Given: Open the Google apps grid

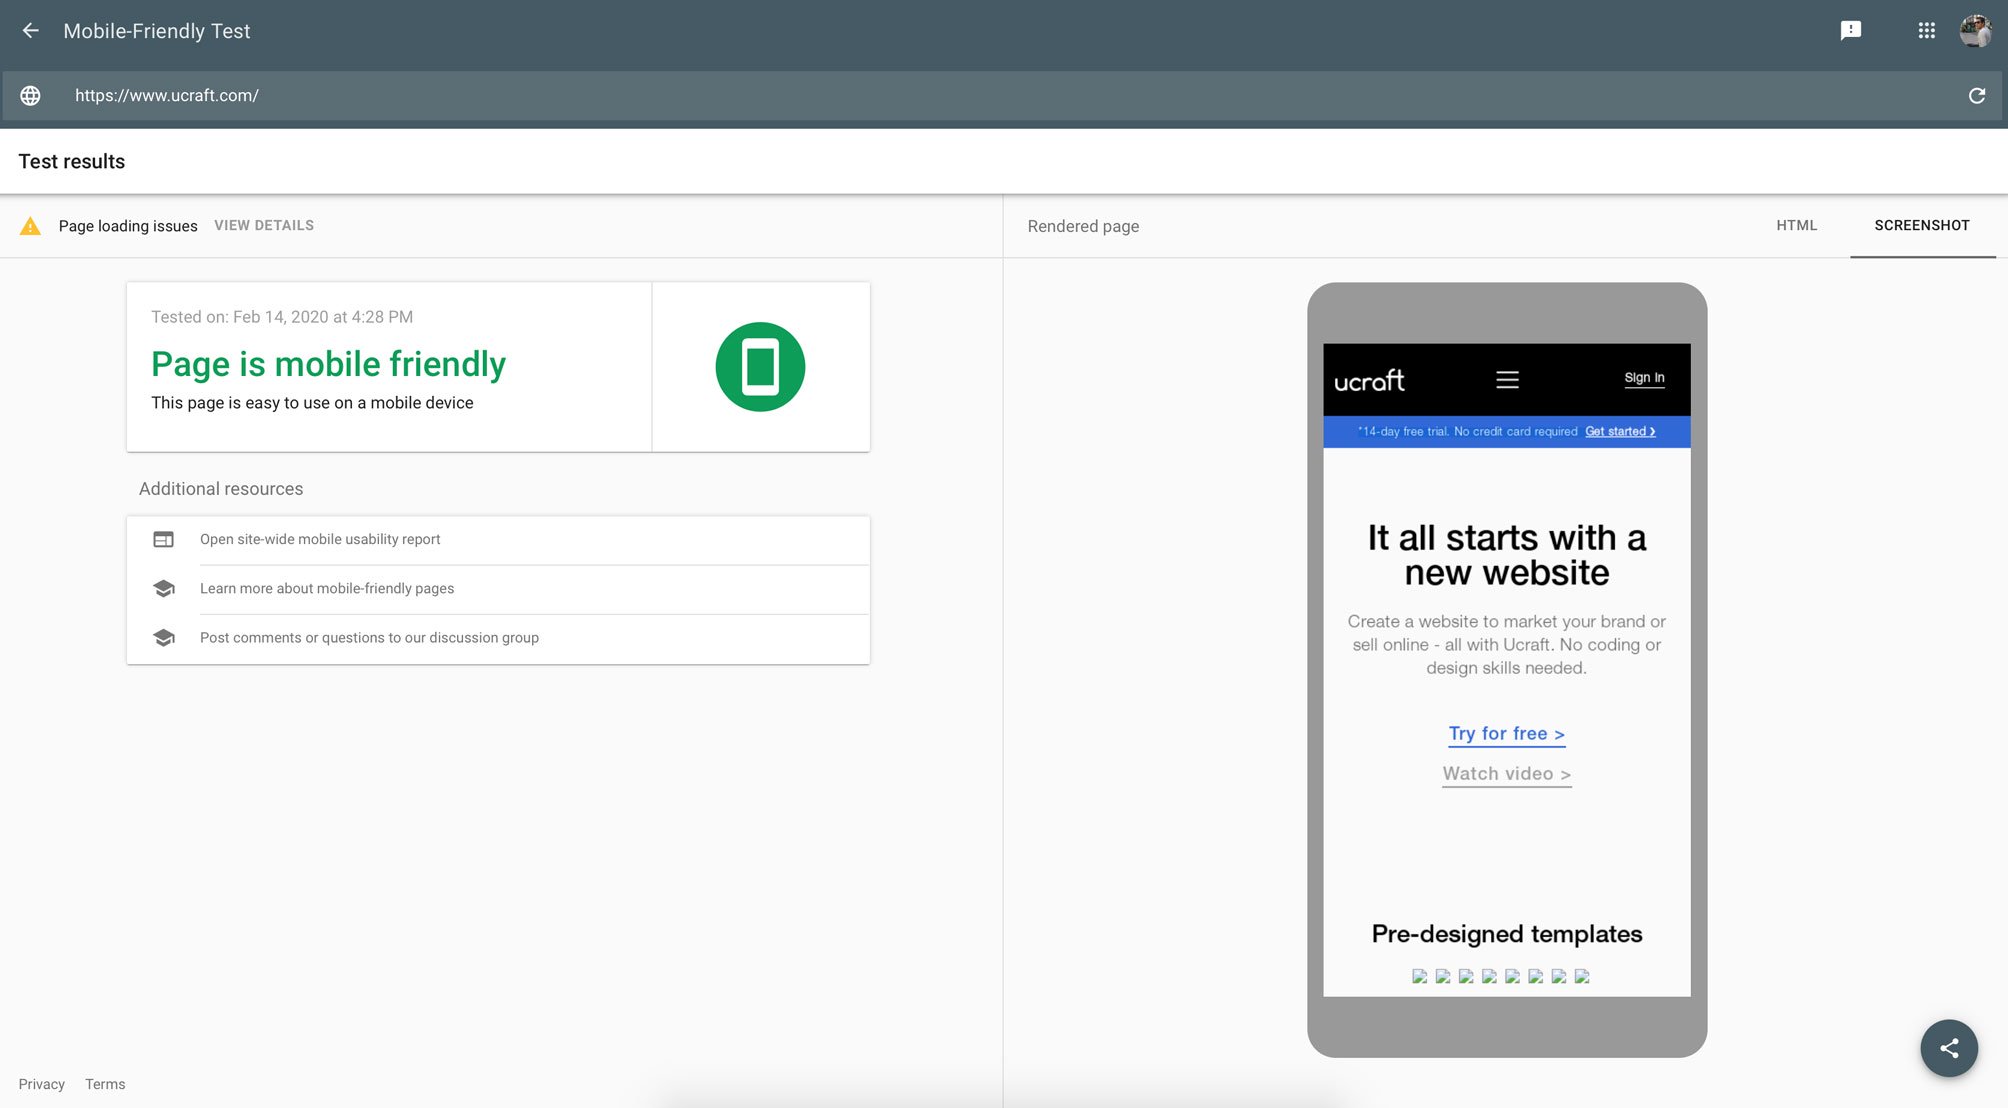Looking at the screenshot, I should (1926, 31).
